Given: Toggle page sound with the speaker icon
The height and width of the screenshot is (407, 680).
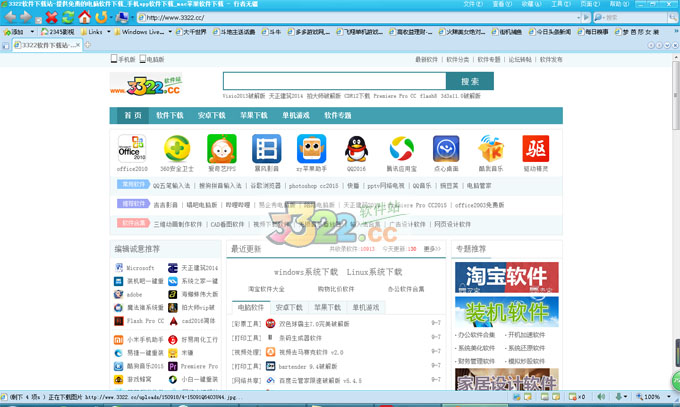Looking at the screenshot, I should point(601,397).
